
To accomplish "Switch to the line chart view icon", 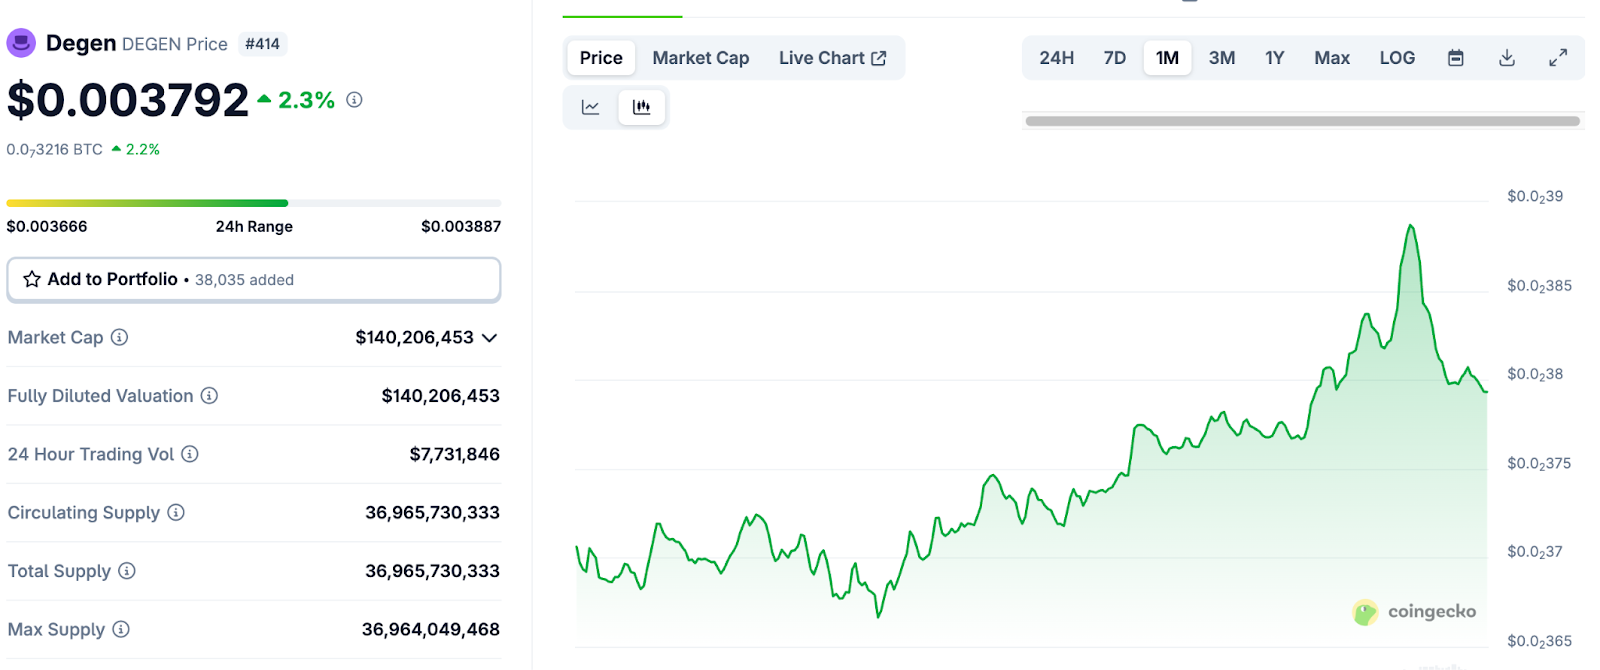I will 591,107.
